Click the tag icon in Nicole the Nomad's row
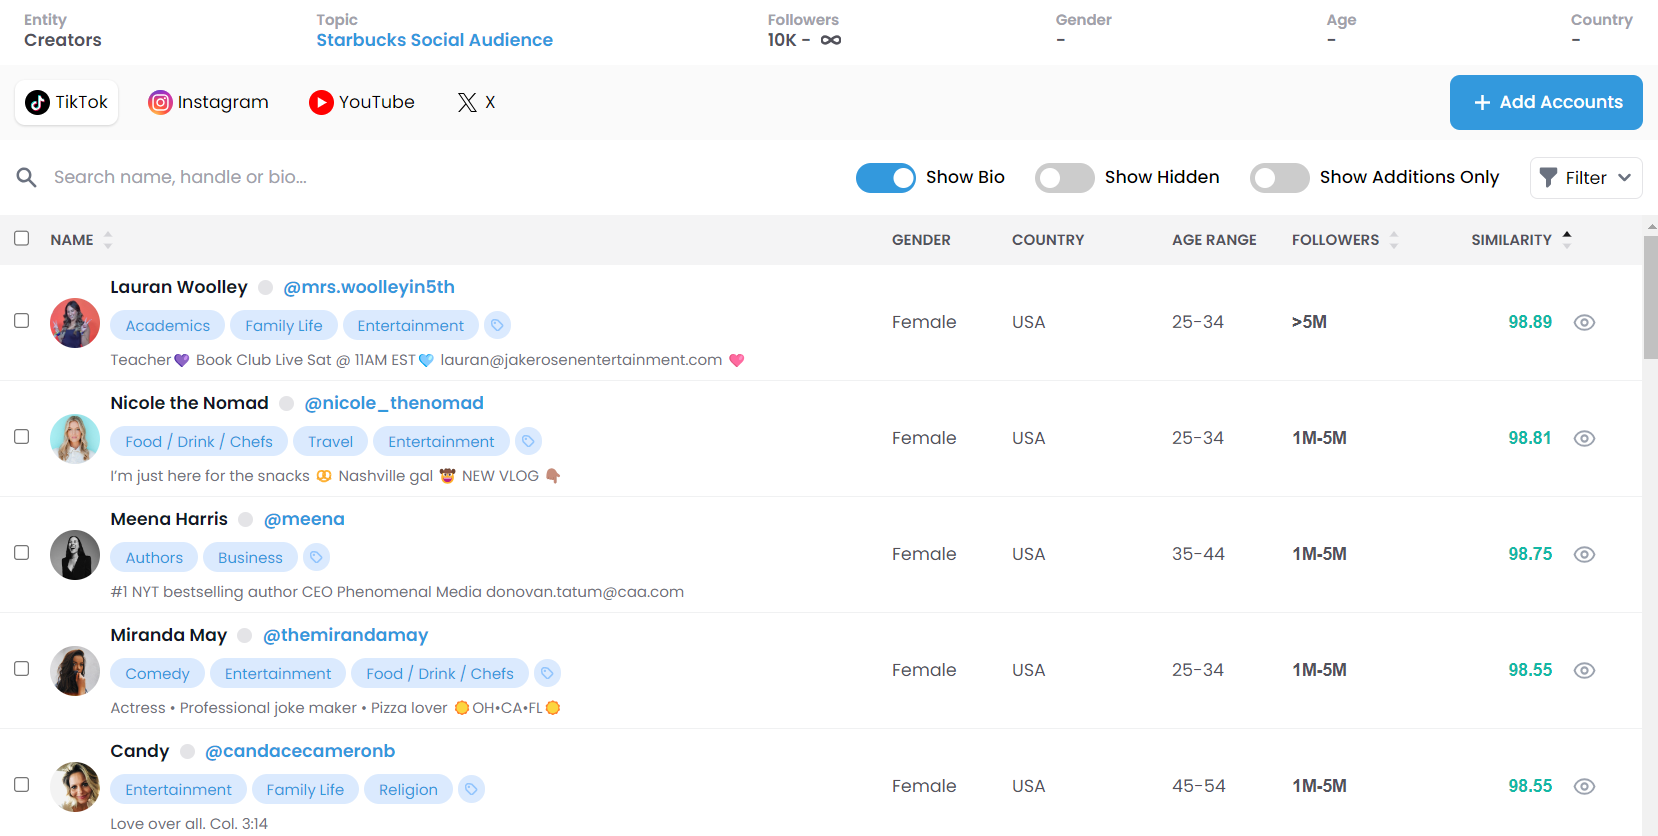1658x836 pixels. click(x=528, y=441)
